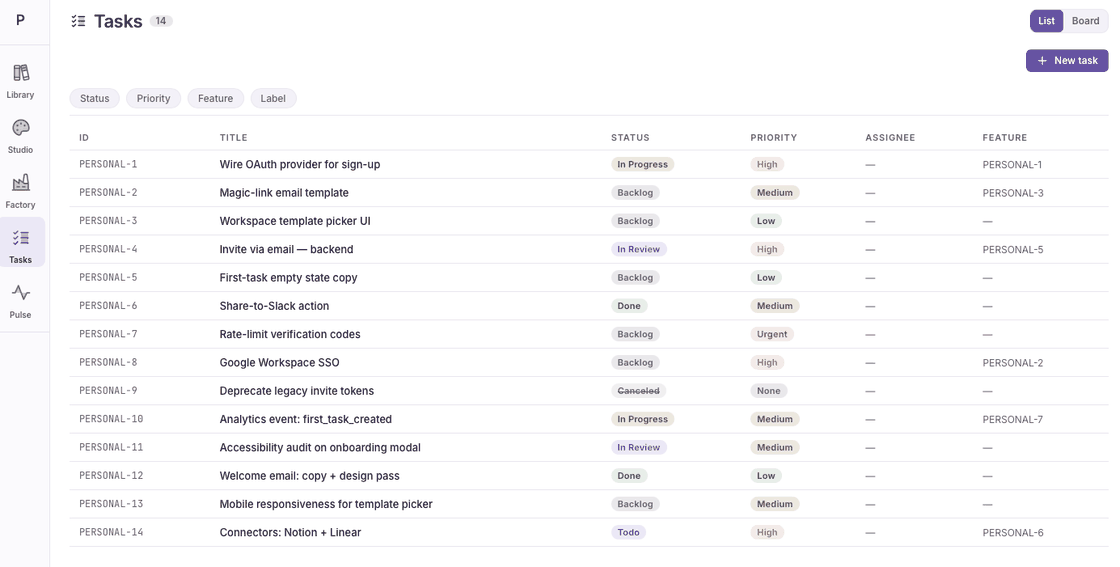Click feature PERSONAL-7 in Analytics event row
Image resolution: width=1120 pixels, height=567 pixels.
[1013, 419]
